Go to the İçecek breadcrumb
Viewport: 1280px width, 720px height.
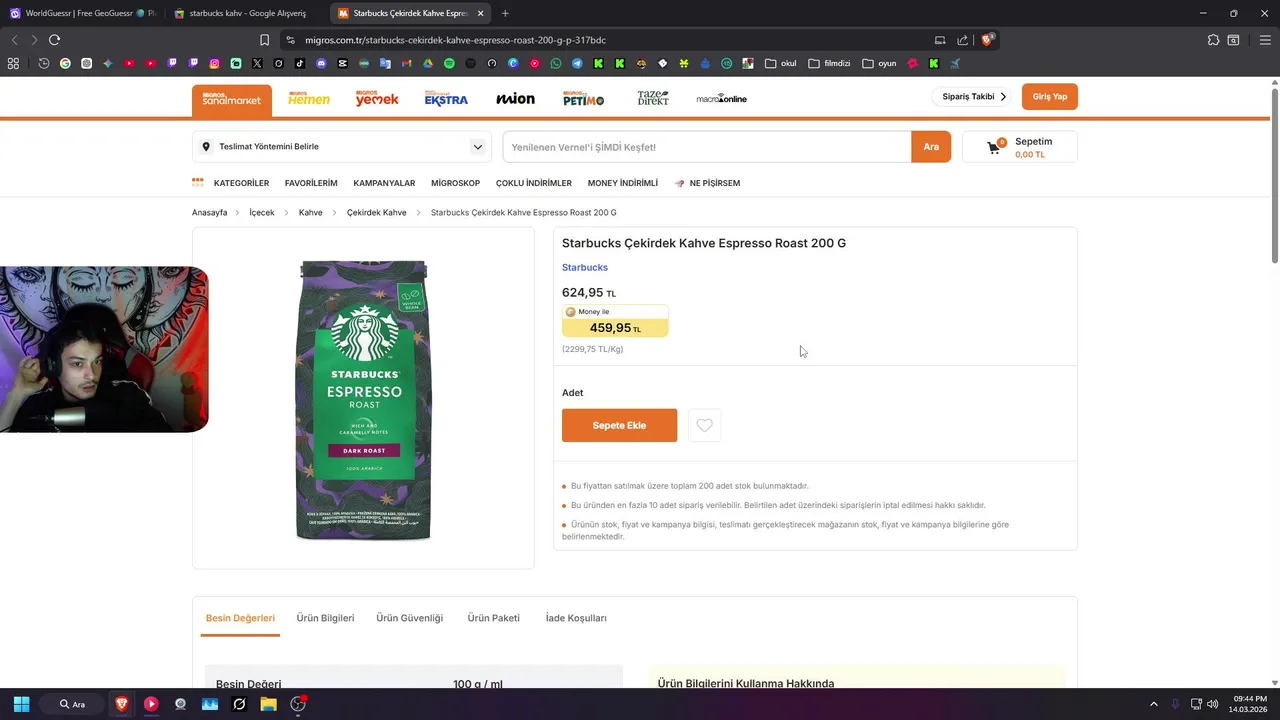(262, 213)
